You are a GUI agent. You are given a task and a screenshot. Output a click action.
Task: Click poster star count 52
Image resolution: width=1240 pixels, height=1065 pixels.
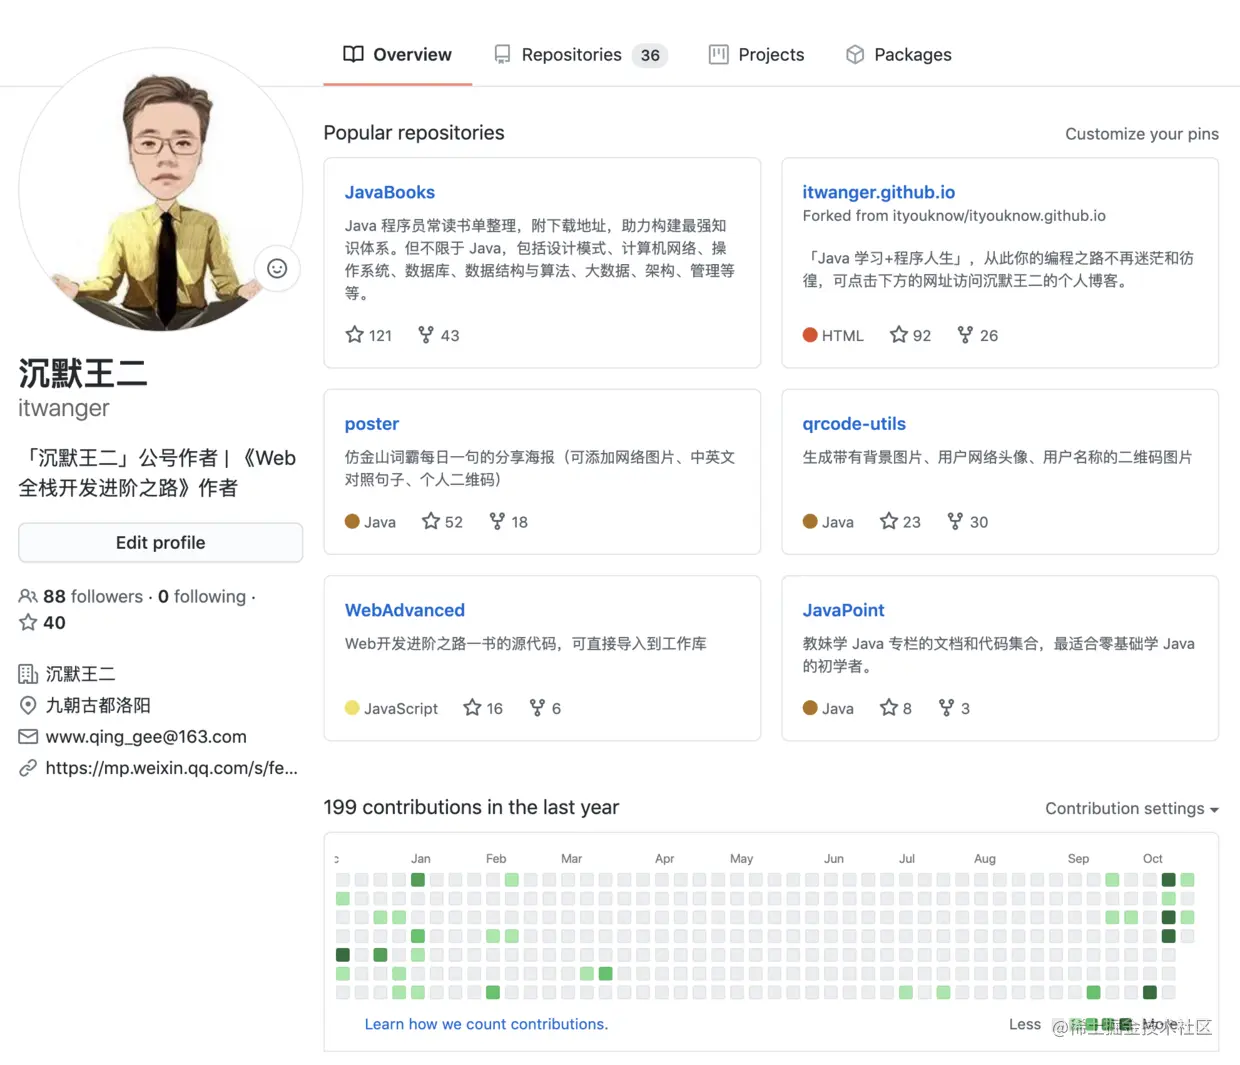pyautogui.click(x=443, y=521)
